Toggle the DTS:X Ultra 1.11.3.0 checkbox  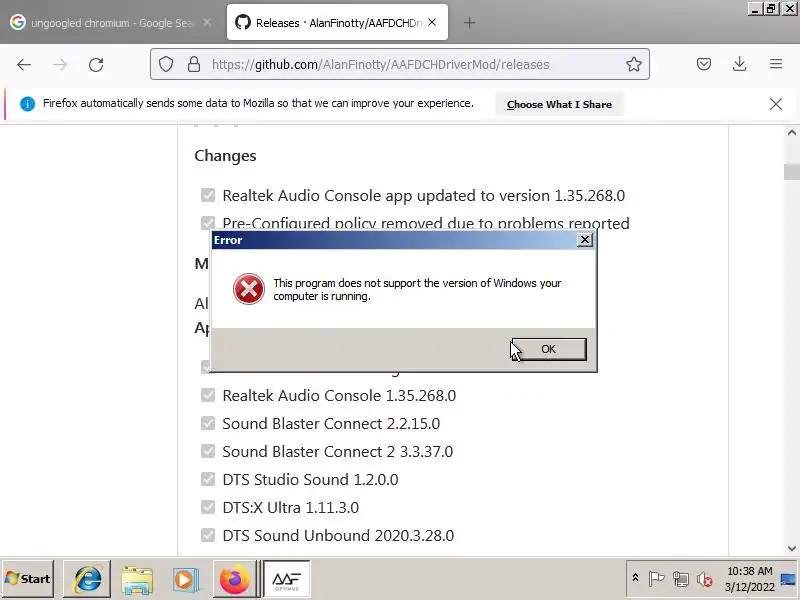coord(208,507)
